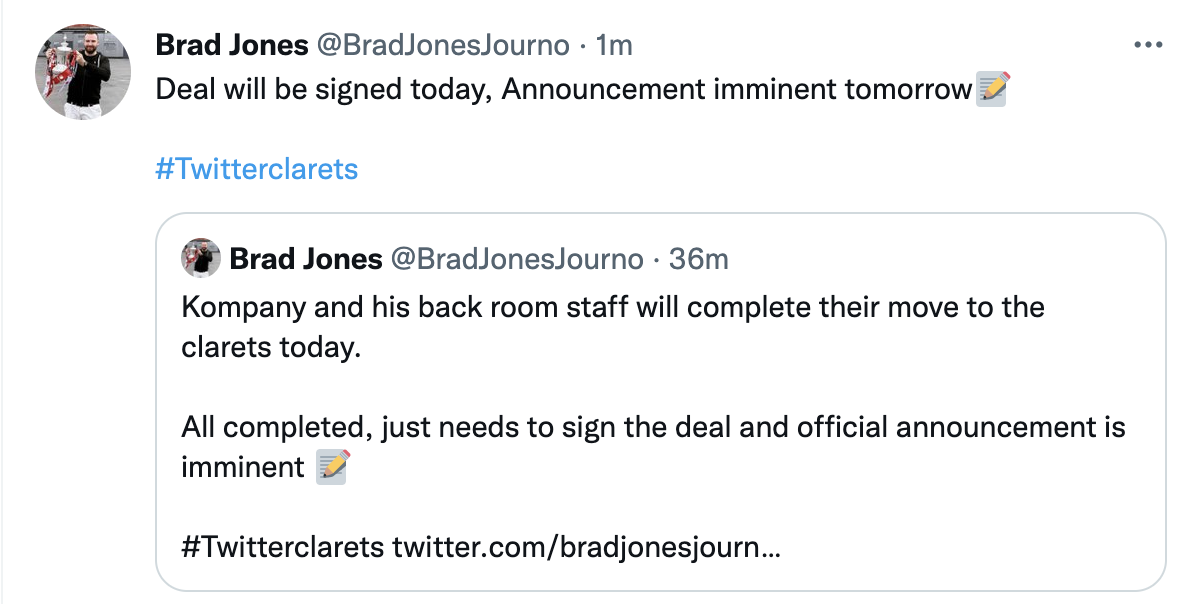Screen dimensions: 1198x604
Task: Click Brad Jones's large profile avatar
Action: click(84, 73)
